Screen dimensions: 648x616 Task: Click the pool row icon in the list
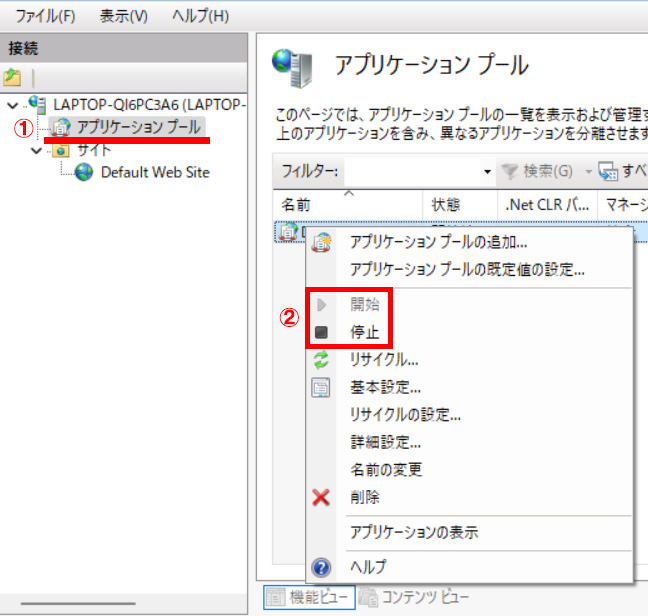288,231
